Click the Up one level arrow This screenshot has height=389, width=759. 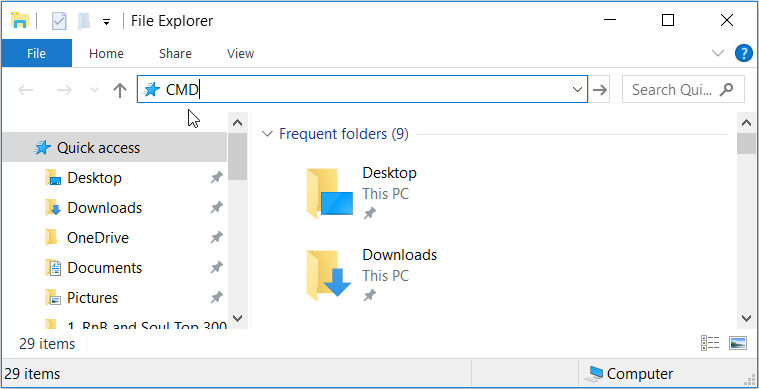click(x=120, y=90)
